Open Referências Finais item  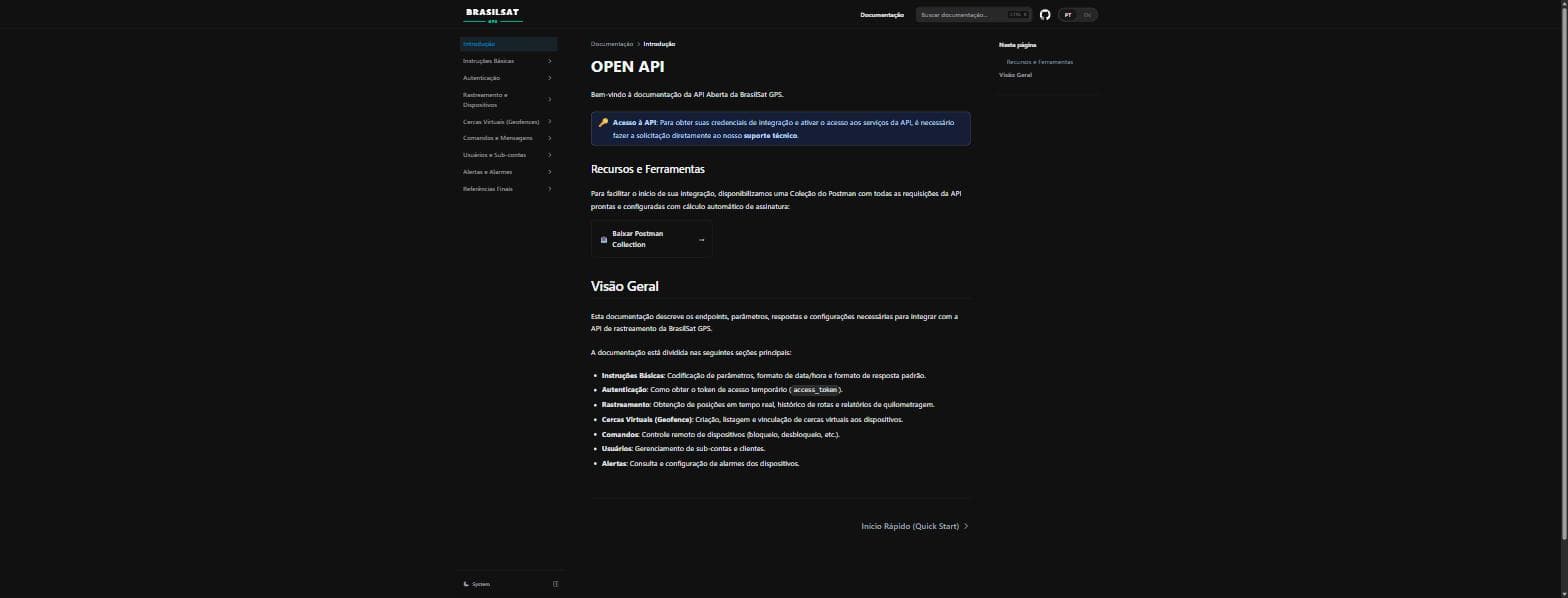click(x=487, y=189)
